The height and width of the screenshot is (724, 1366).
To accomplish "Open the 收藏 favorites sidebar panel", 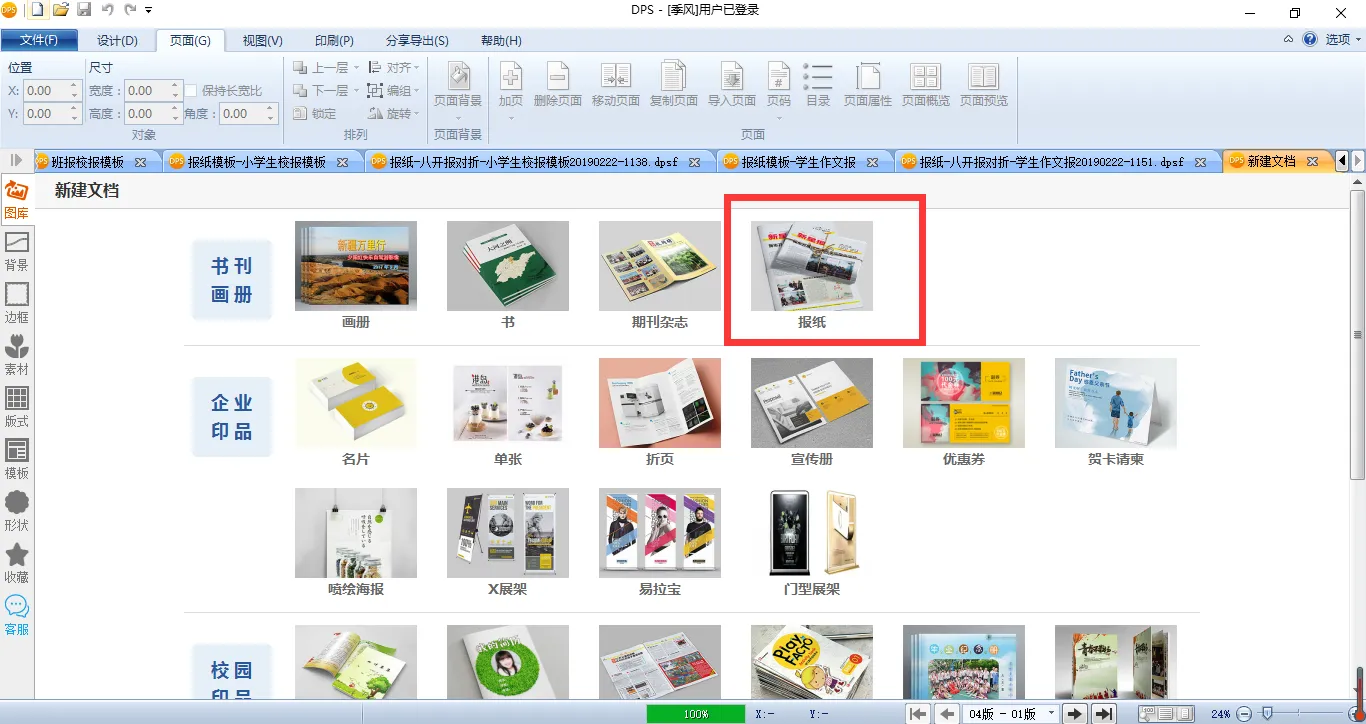I will click(x=17, y=564).
